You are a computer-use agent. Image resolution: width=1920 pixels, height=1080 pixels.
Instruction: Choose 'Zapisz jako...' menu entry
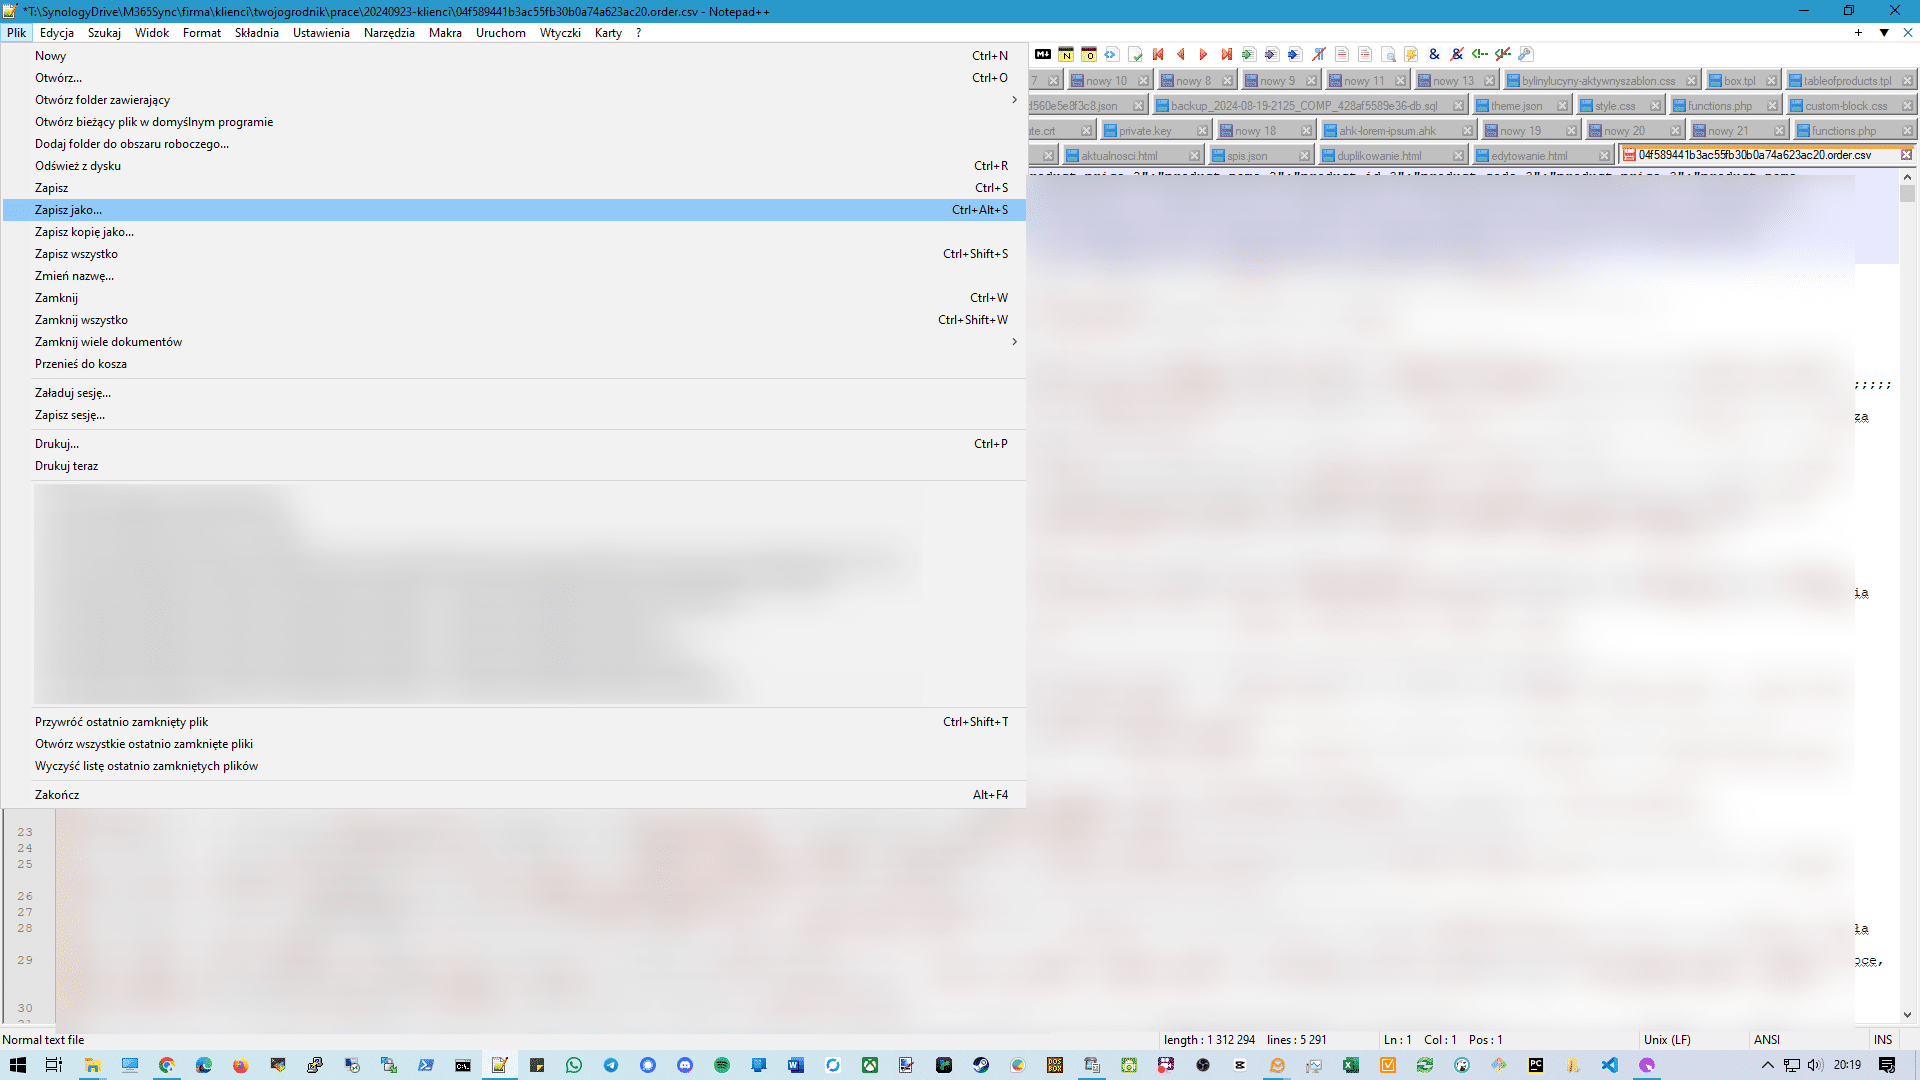68,210
